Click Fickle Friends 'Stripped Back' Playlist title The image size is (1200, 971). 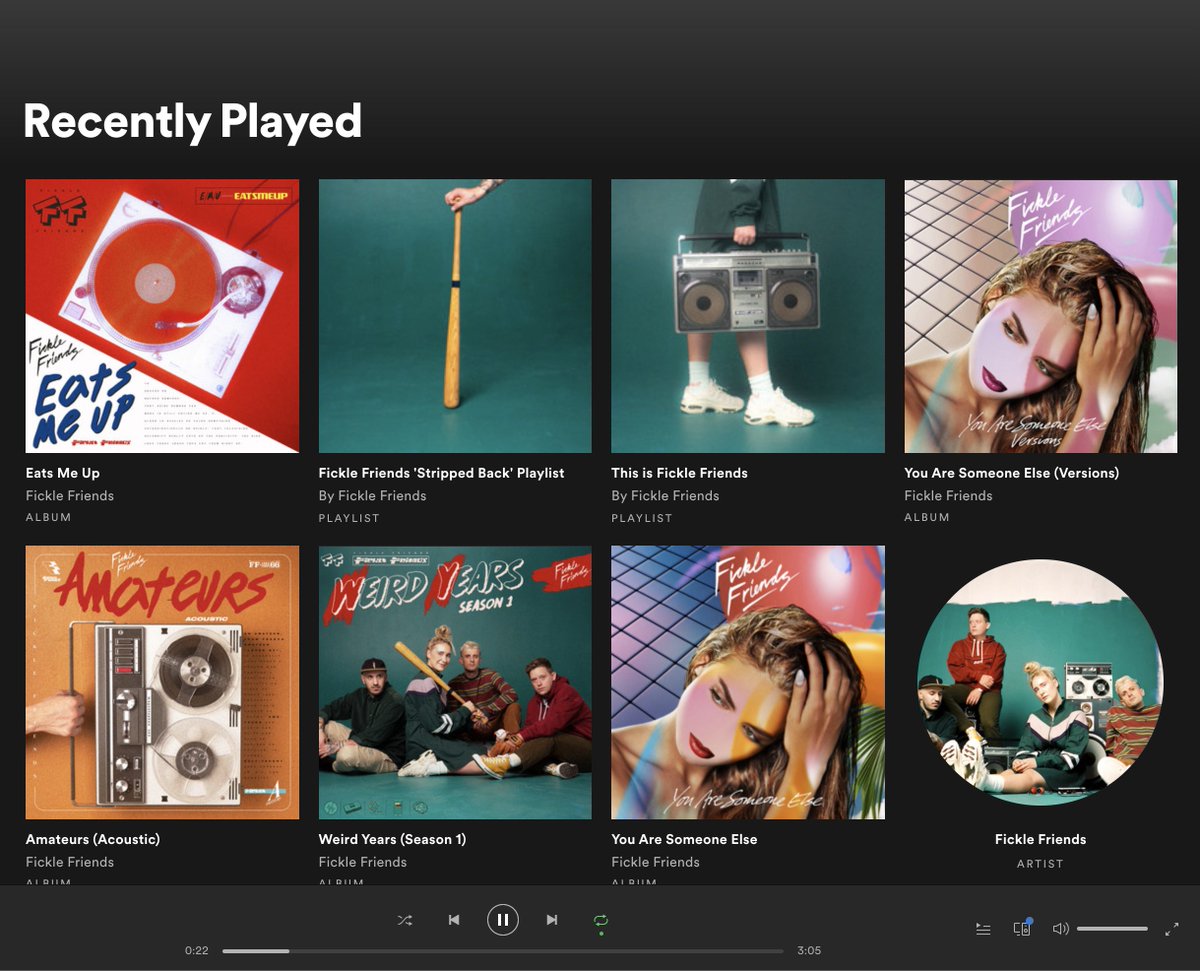442,473
